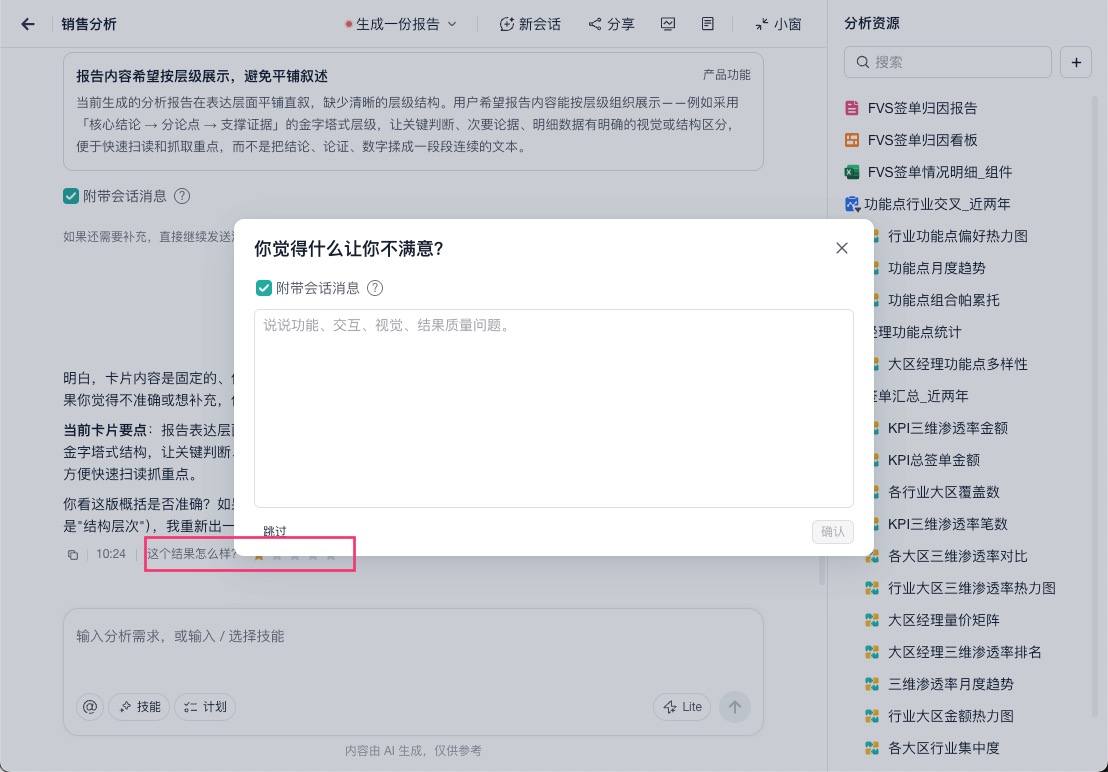Click the 各大区行业集中度 chart icon

[x=872, y=748]
